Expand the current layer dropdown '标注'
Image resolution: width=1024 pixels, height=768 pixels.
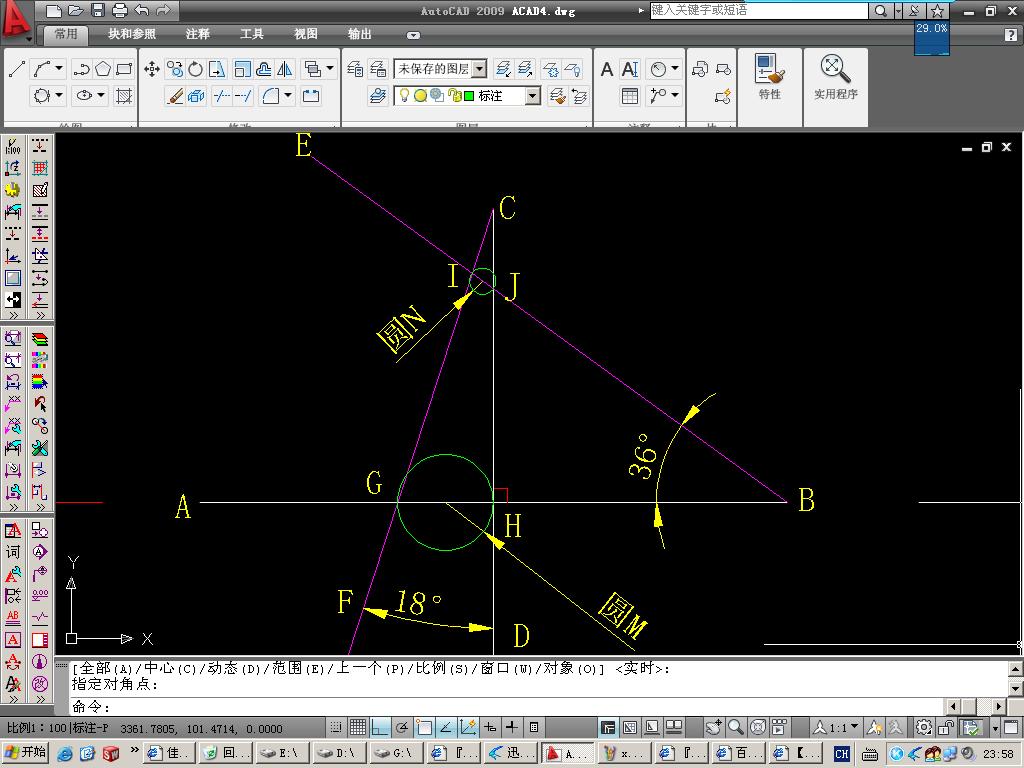click(x=533, y=96)
